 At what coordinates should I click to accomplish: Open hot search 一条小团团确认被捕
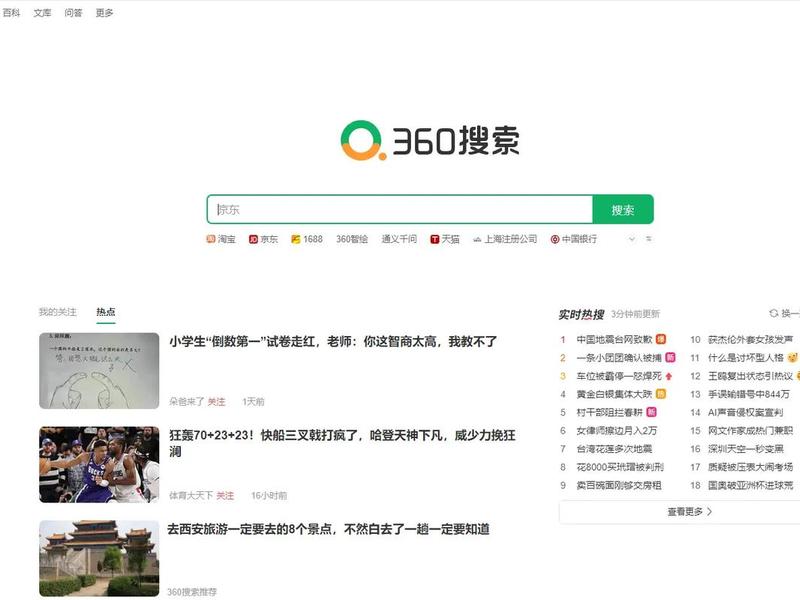point(619,358)
